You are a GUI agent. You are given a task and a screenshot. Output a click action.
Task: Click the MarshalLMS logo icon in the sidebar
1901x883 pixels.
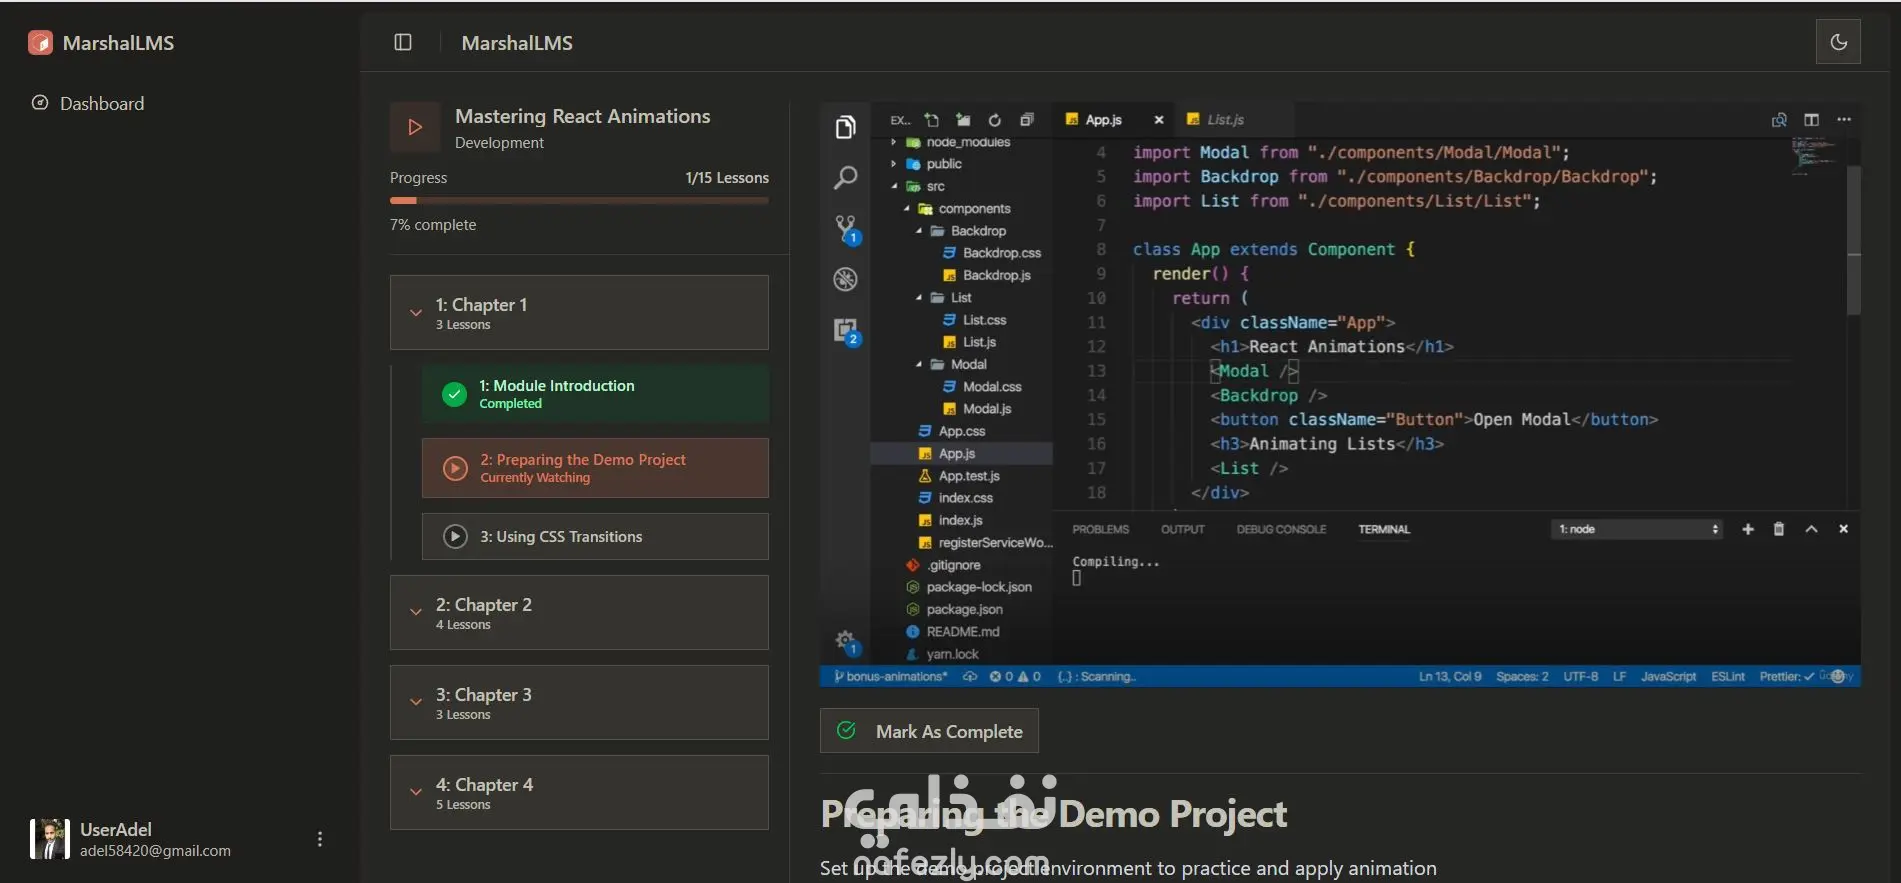pyautogui.click(x=40, y=43)
